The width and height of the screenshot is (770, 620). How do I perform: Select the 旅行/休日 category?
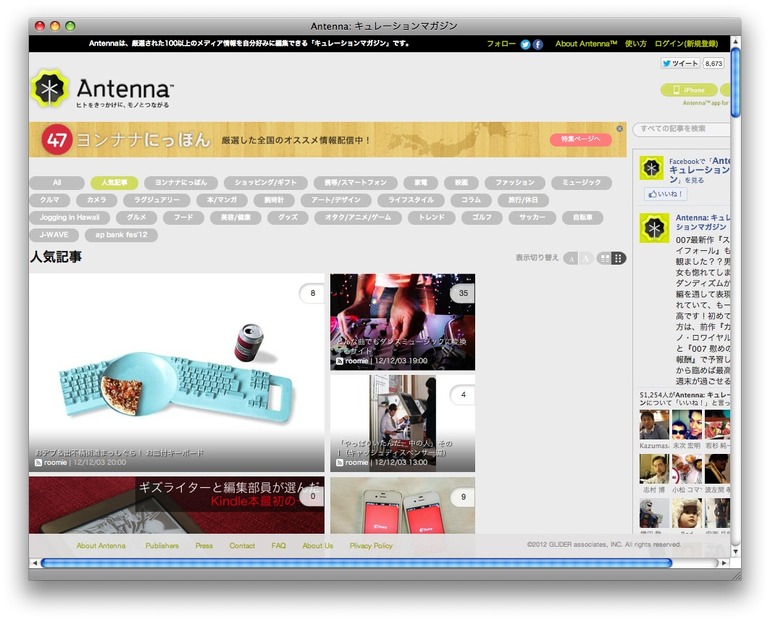pos(523,200)
